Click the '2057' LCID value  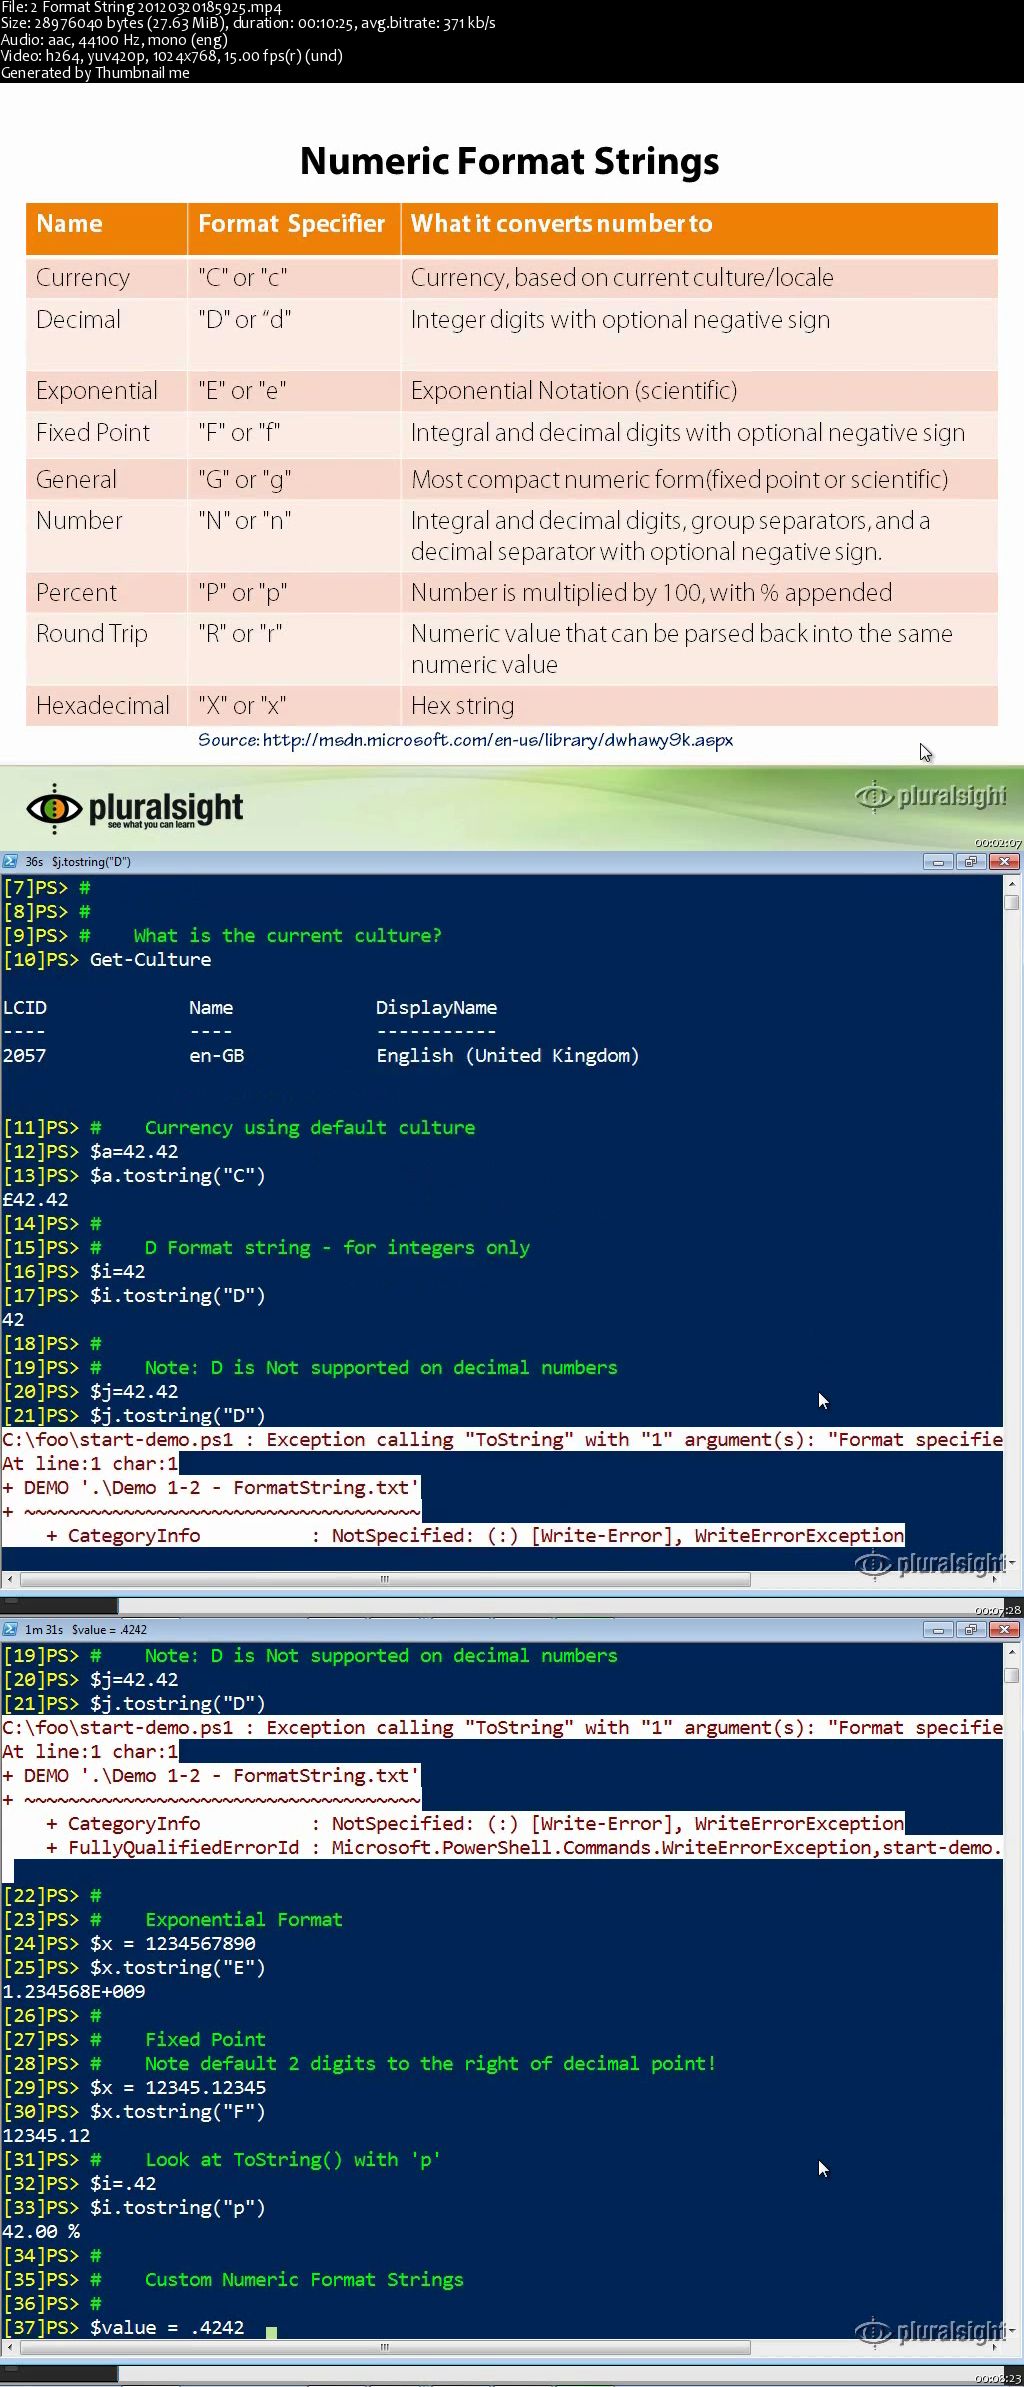click(x=24, y=1056)
